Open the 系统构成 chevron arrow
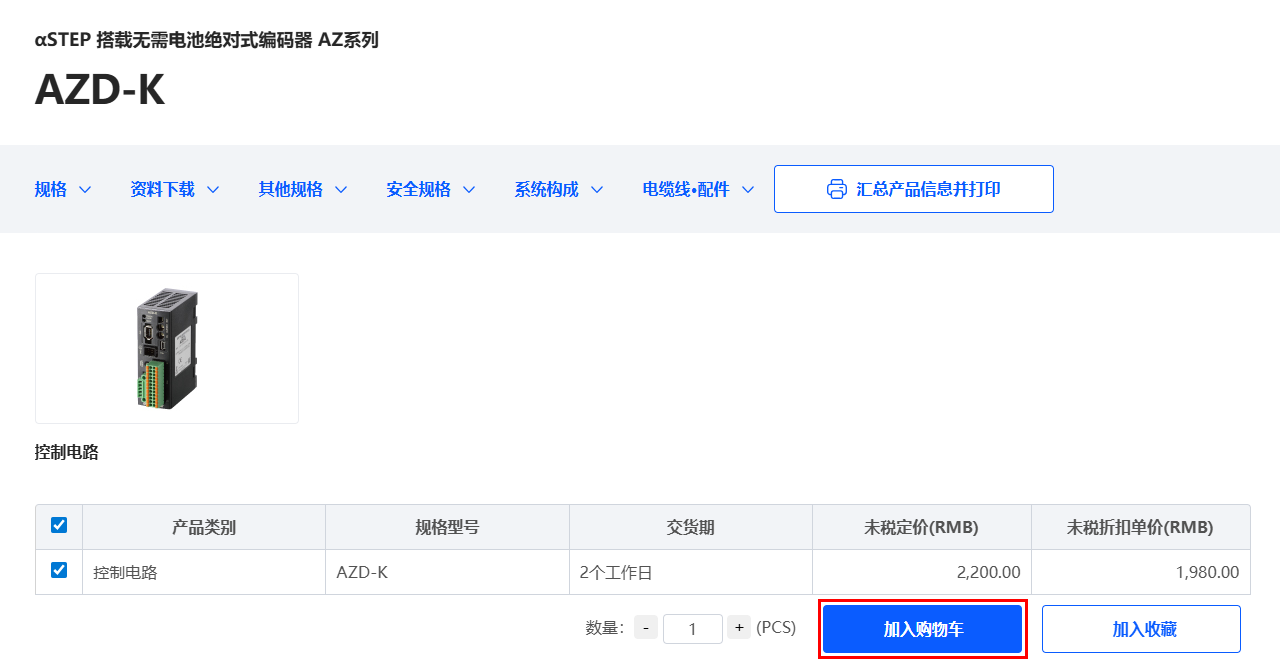This screenshot has height=668, width=1280. [597, 190]
